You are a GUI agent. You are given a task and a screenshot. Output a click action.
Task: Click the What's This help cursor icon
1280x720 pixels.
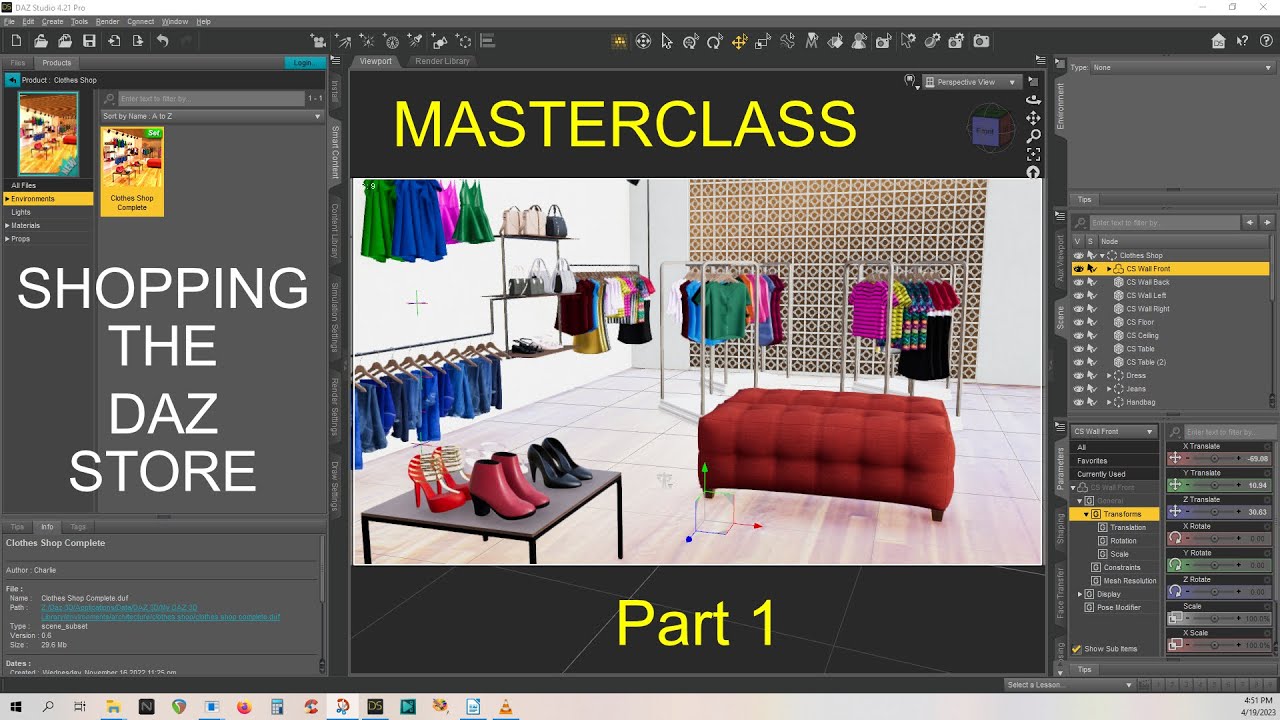pos(1241,41)
